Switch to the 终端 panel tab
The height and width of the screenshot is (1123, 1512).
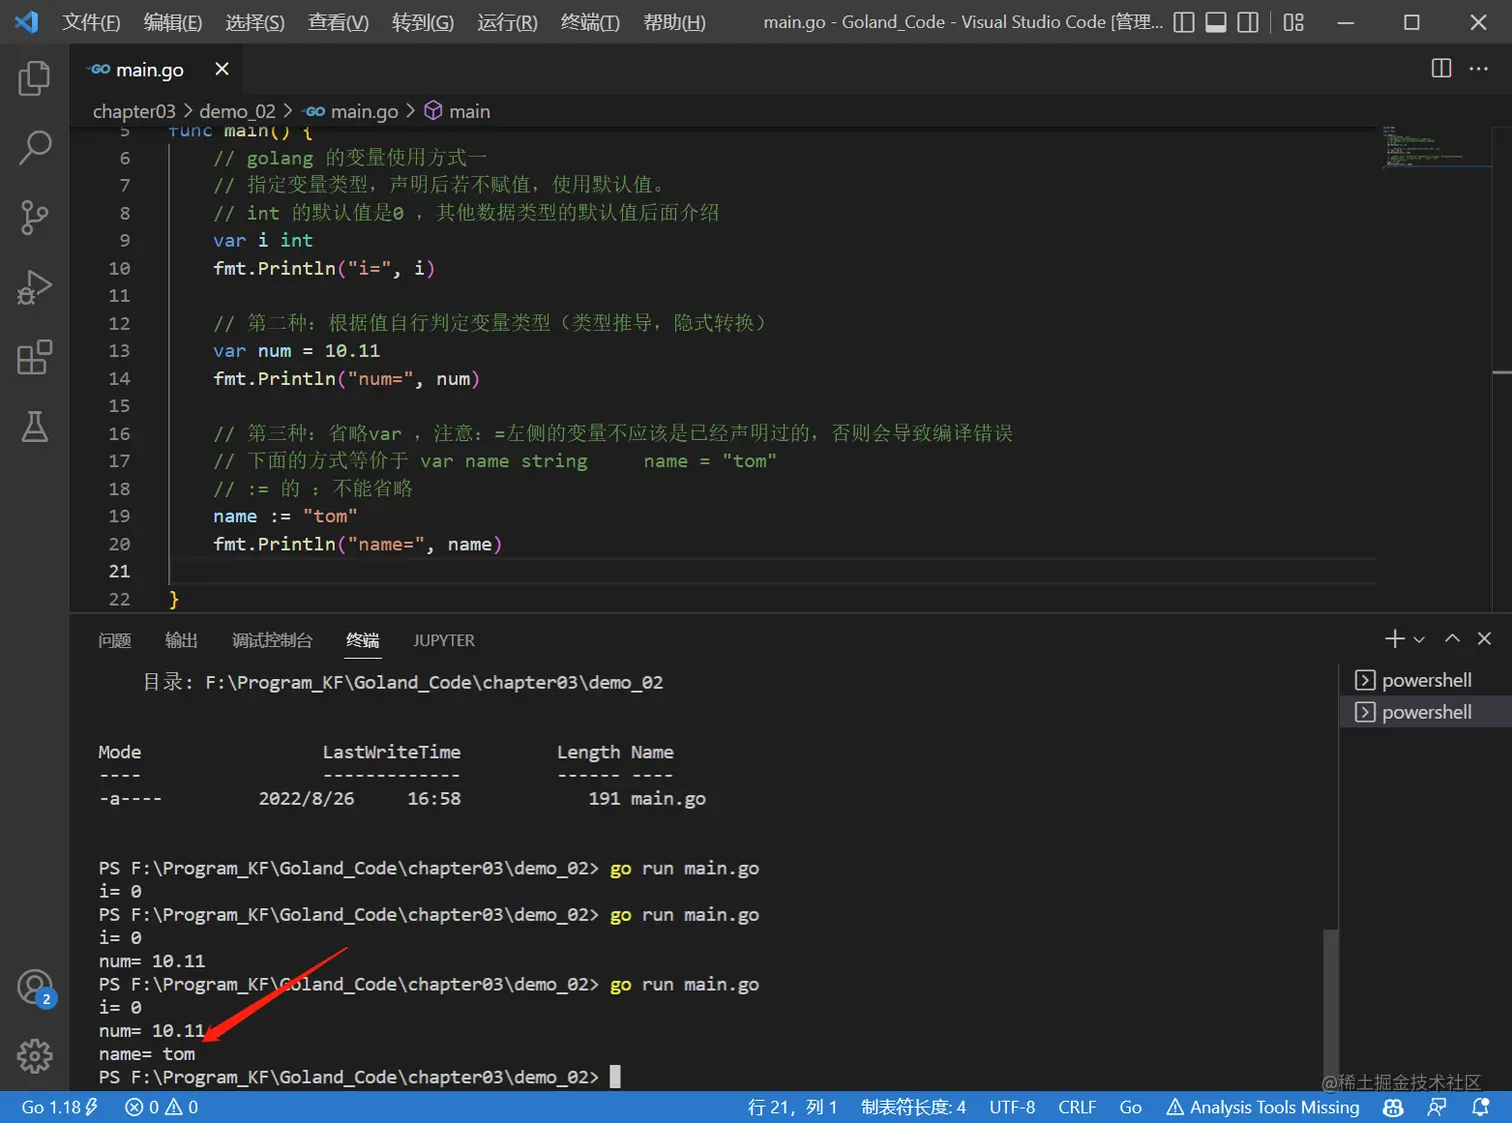click(363, 640)
